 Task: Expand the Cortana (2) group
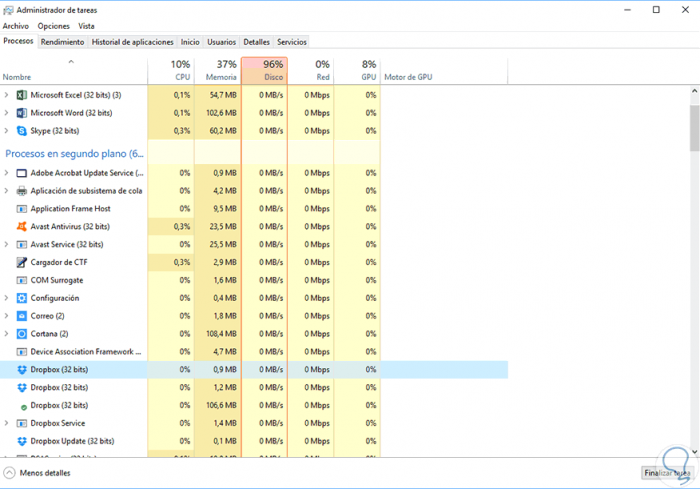(6, 334)
